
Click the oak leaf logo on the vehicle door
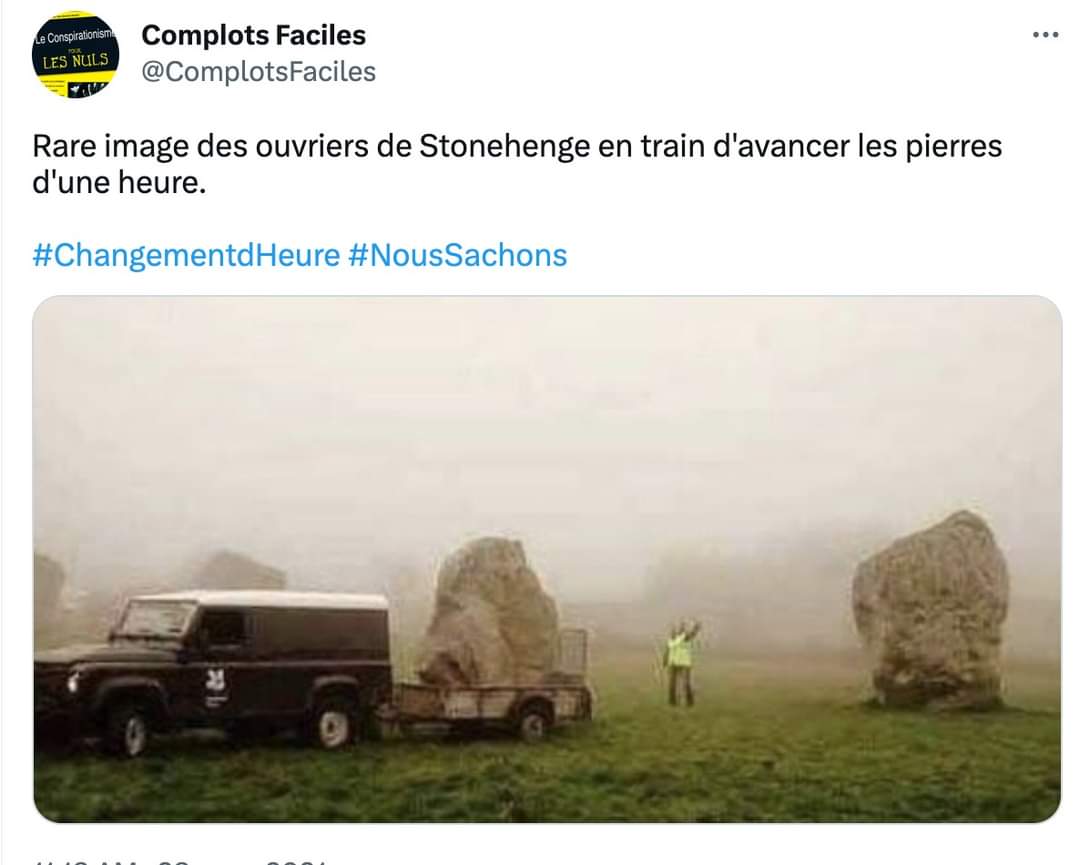coord(218,682)
